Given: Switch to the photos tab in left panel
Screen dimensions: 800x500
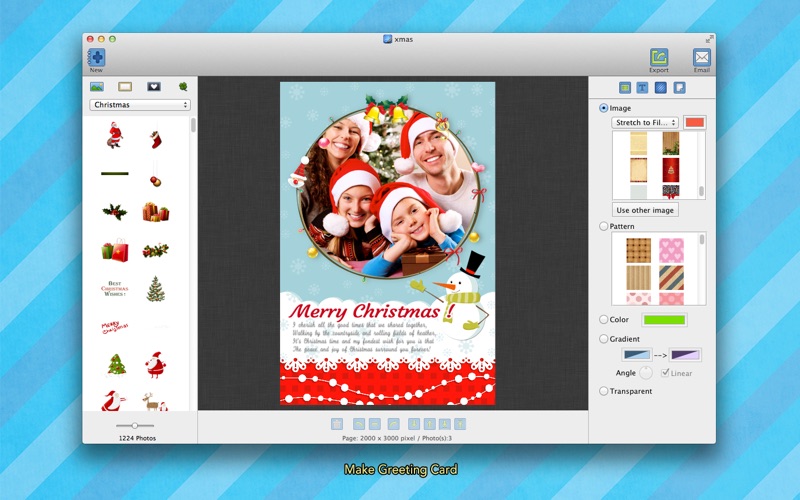Looking at the screenshot, I should pos(97,87).
